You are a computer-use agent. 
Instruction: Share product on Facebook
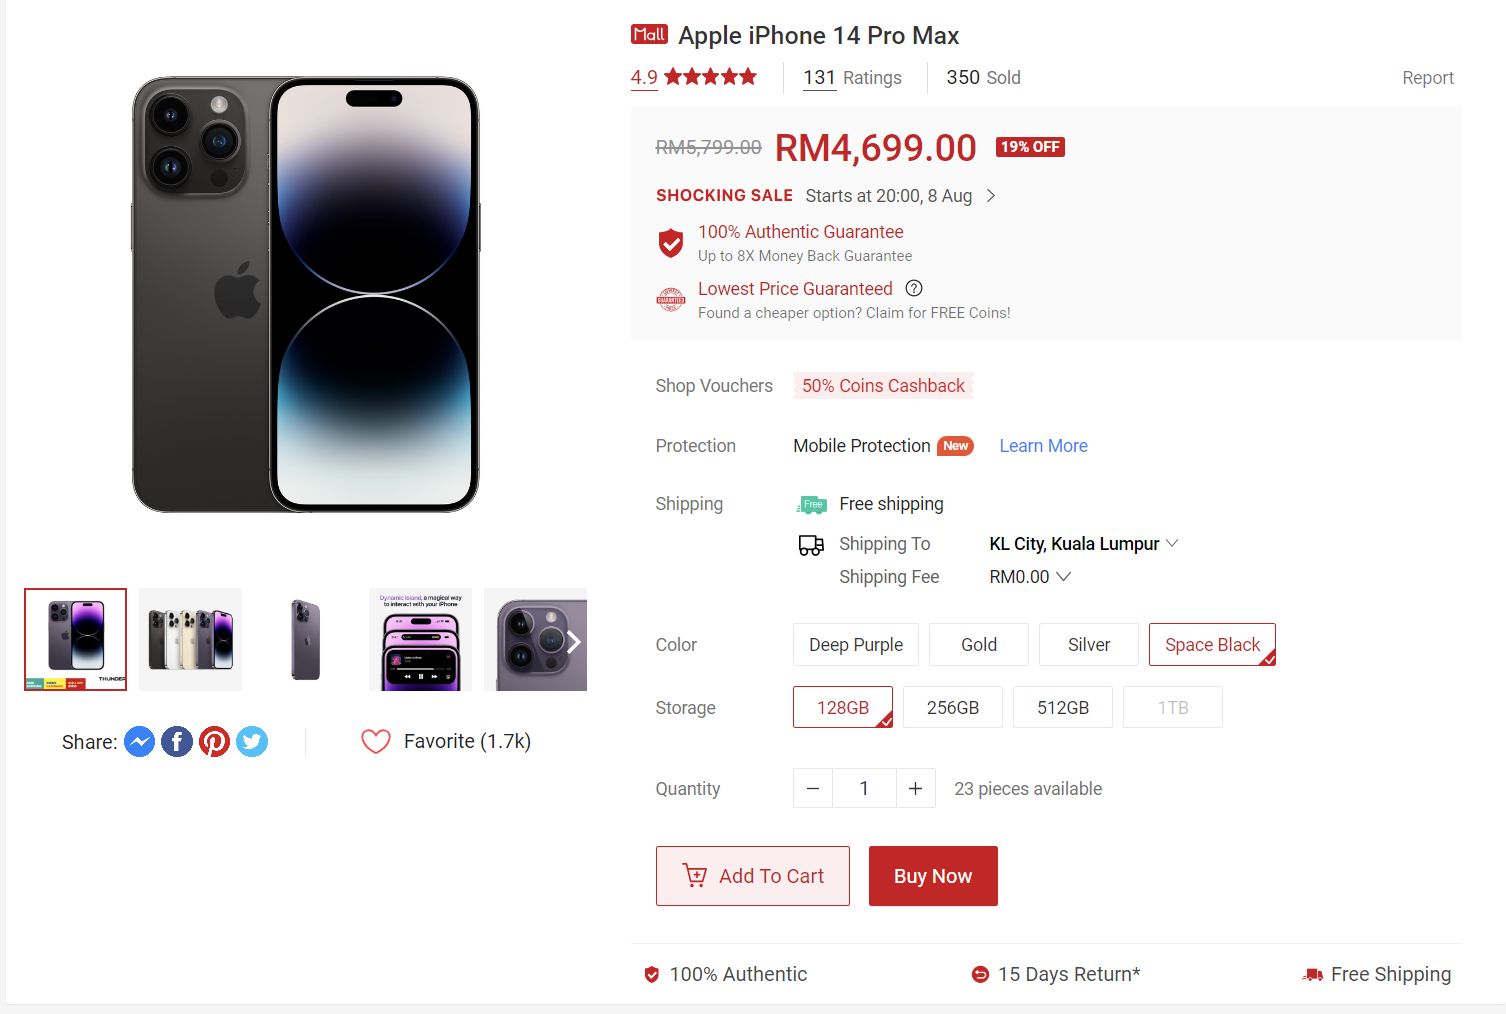[x=176, y=741]
